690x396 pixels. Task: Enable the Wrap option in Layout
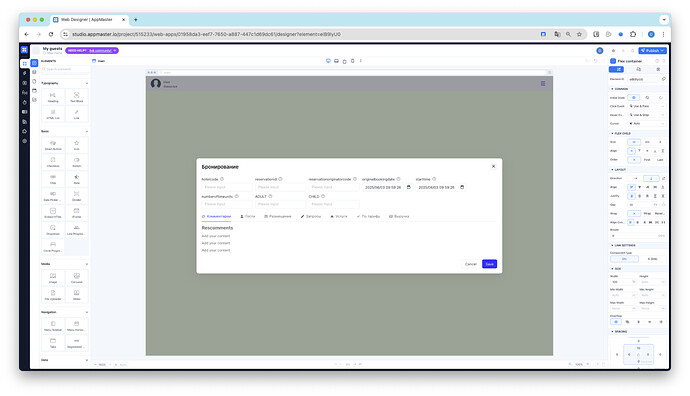tap(647, 213)
